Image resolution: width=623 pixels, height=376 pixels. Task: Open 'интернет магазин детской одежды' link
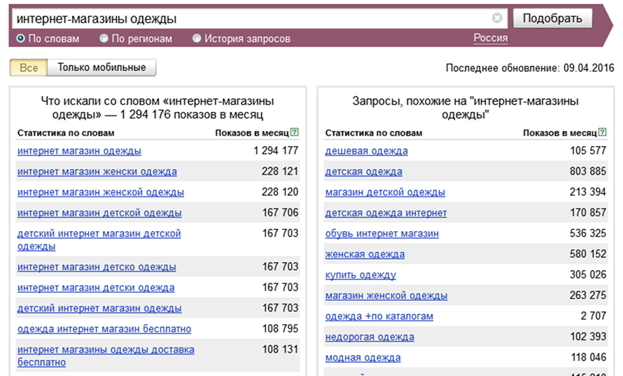click(99, 213)
